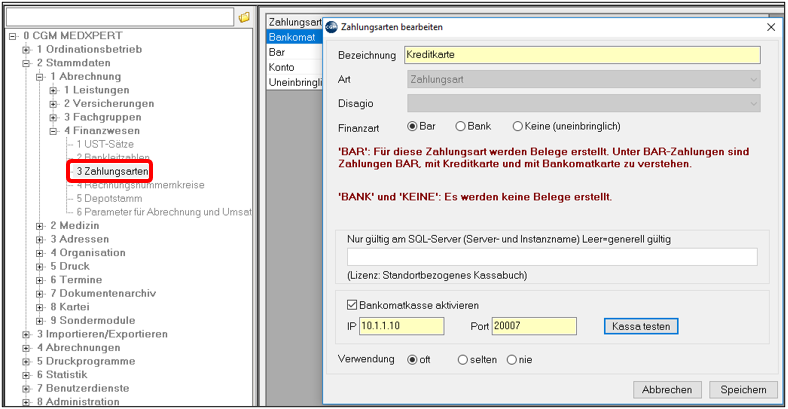Select the 8 Administration tree label
The image size is (788, 409).
pyautogui.click(x=78, y=401)
